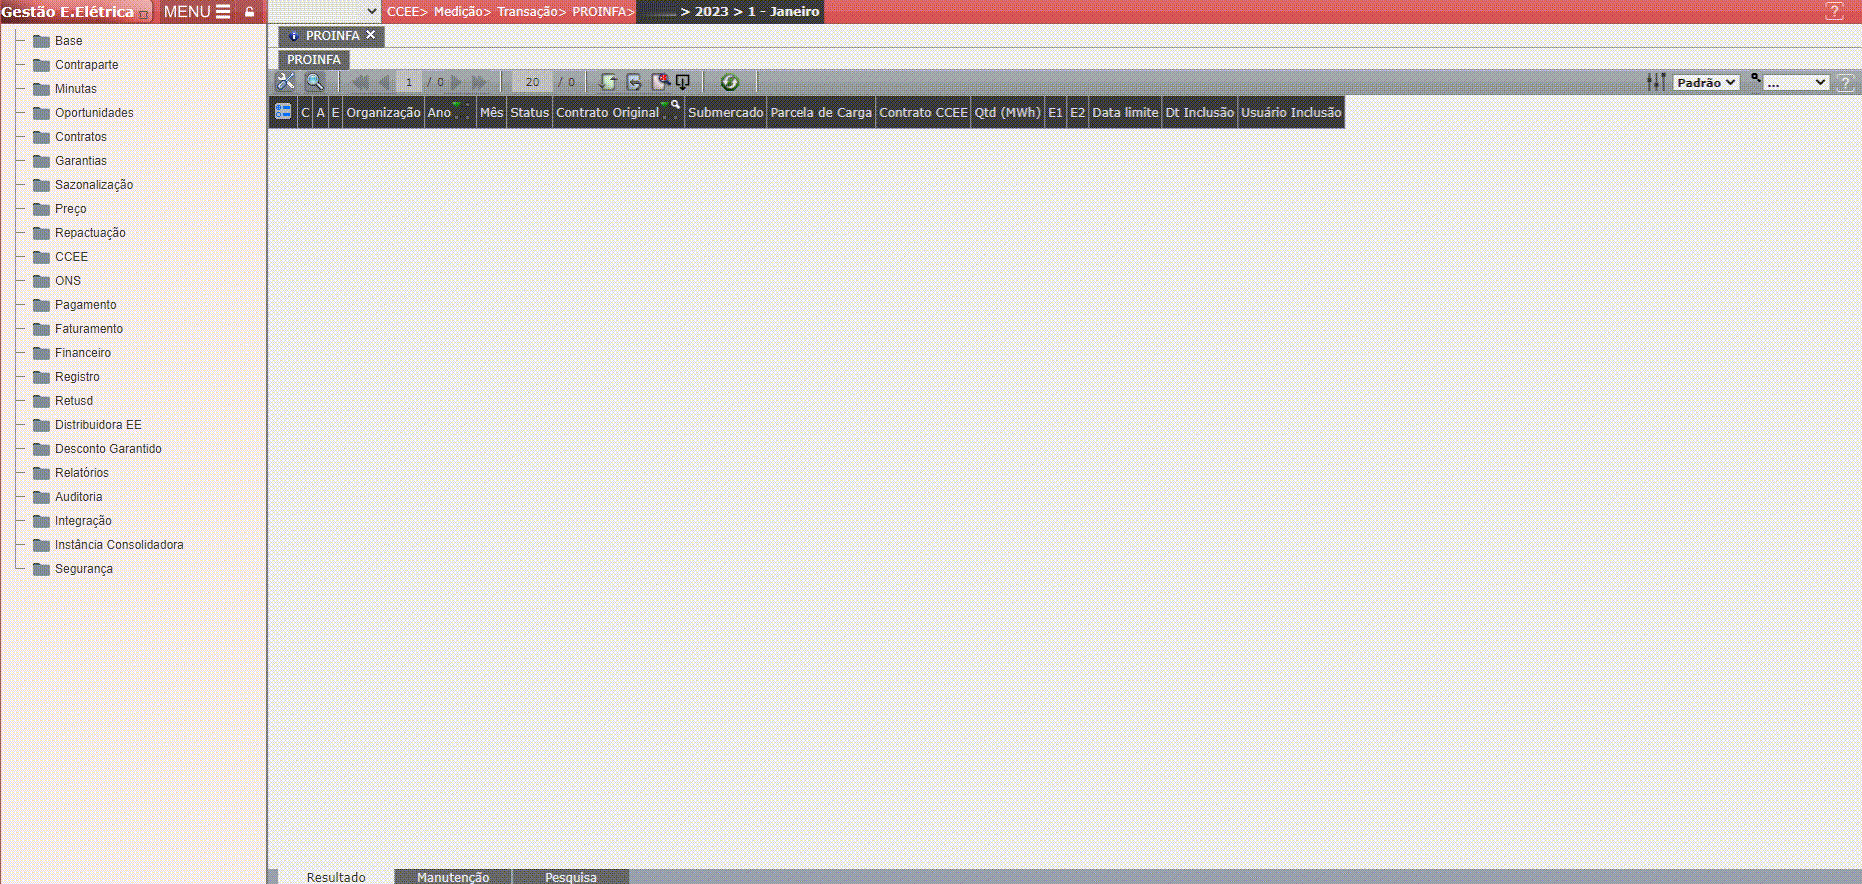Click the lock icon next to MENU
Image resolution: width=1862 pixels, height=884 pixels.
coord(250,12)
